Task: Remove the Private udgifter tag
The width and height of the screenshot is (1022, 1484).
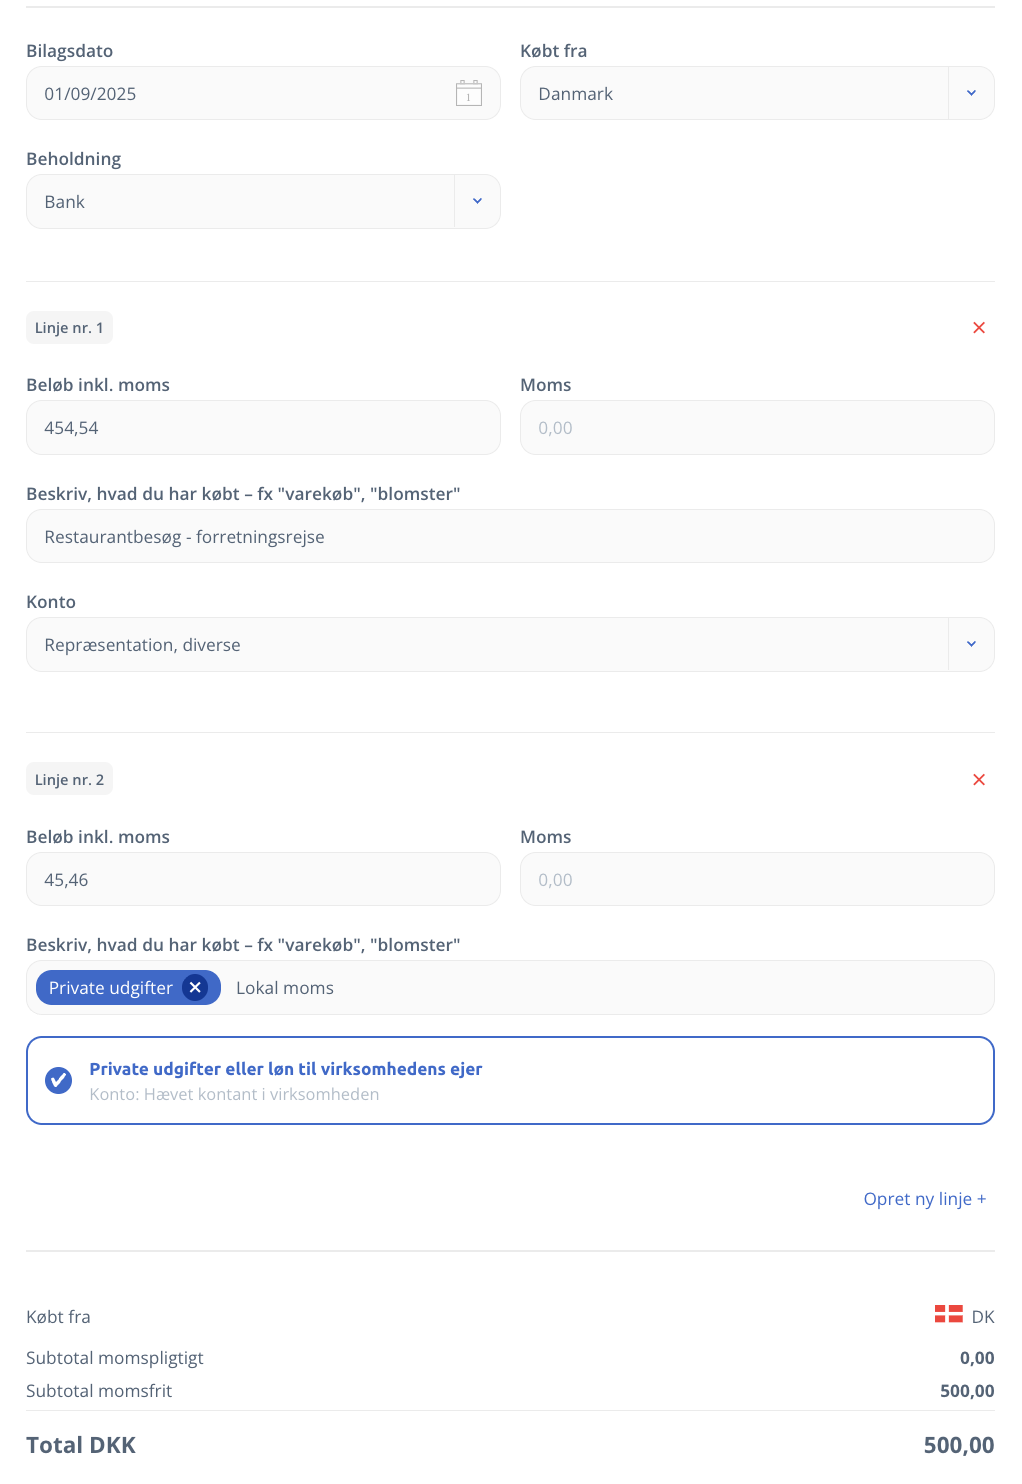Action: pyautogui.click(x=195, y=988)
